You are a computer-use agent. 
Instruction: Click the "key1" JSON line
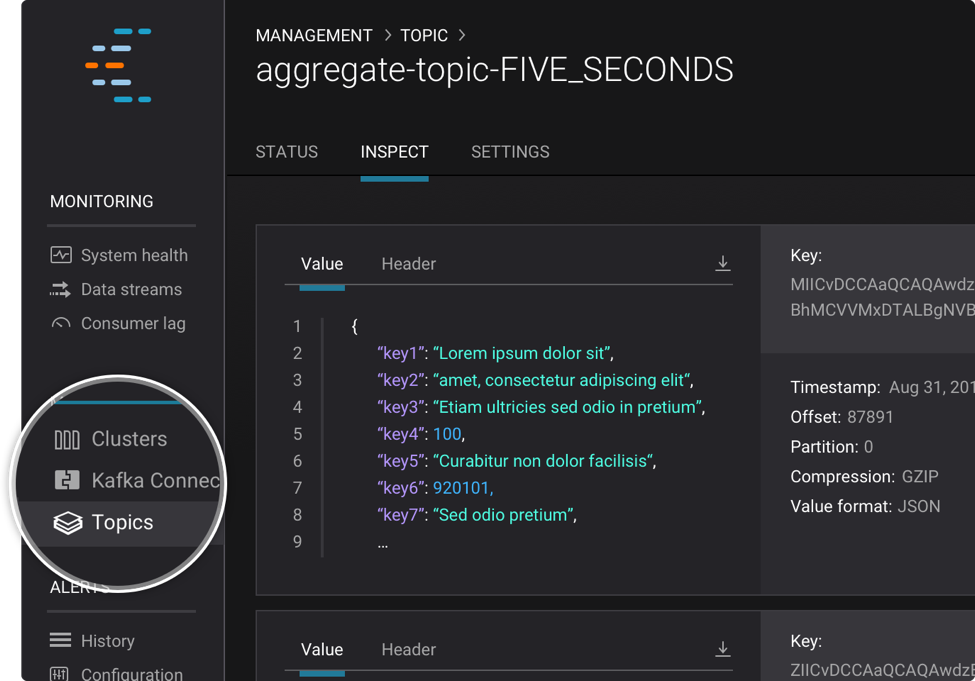pyautogui.click(x=496, y=353)
